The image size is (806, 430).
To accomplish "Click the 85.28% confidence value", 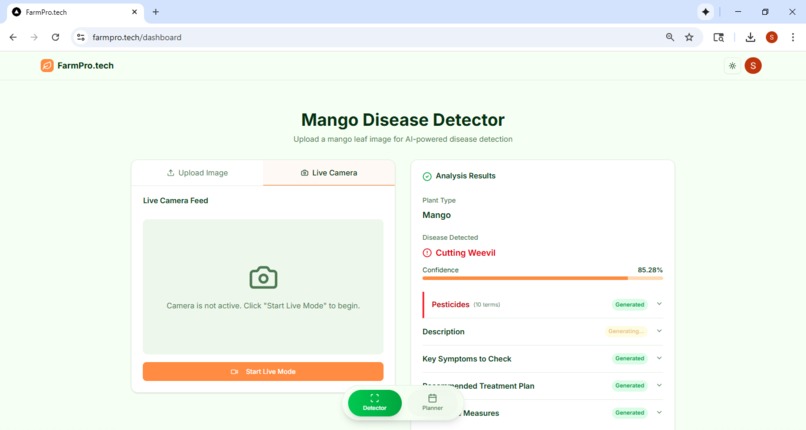I will click(650, 270).
